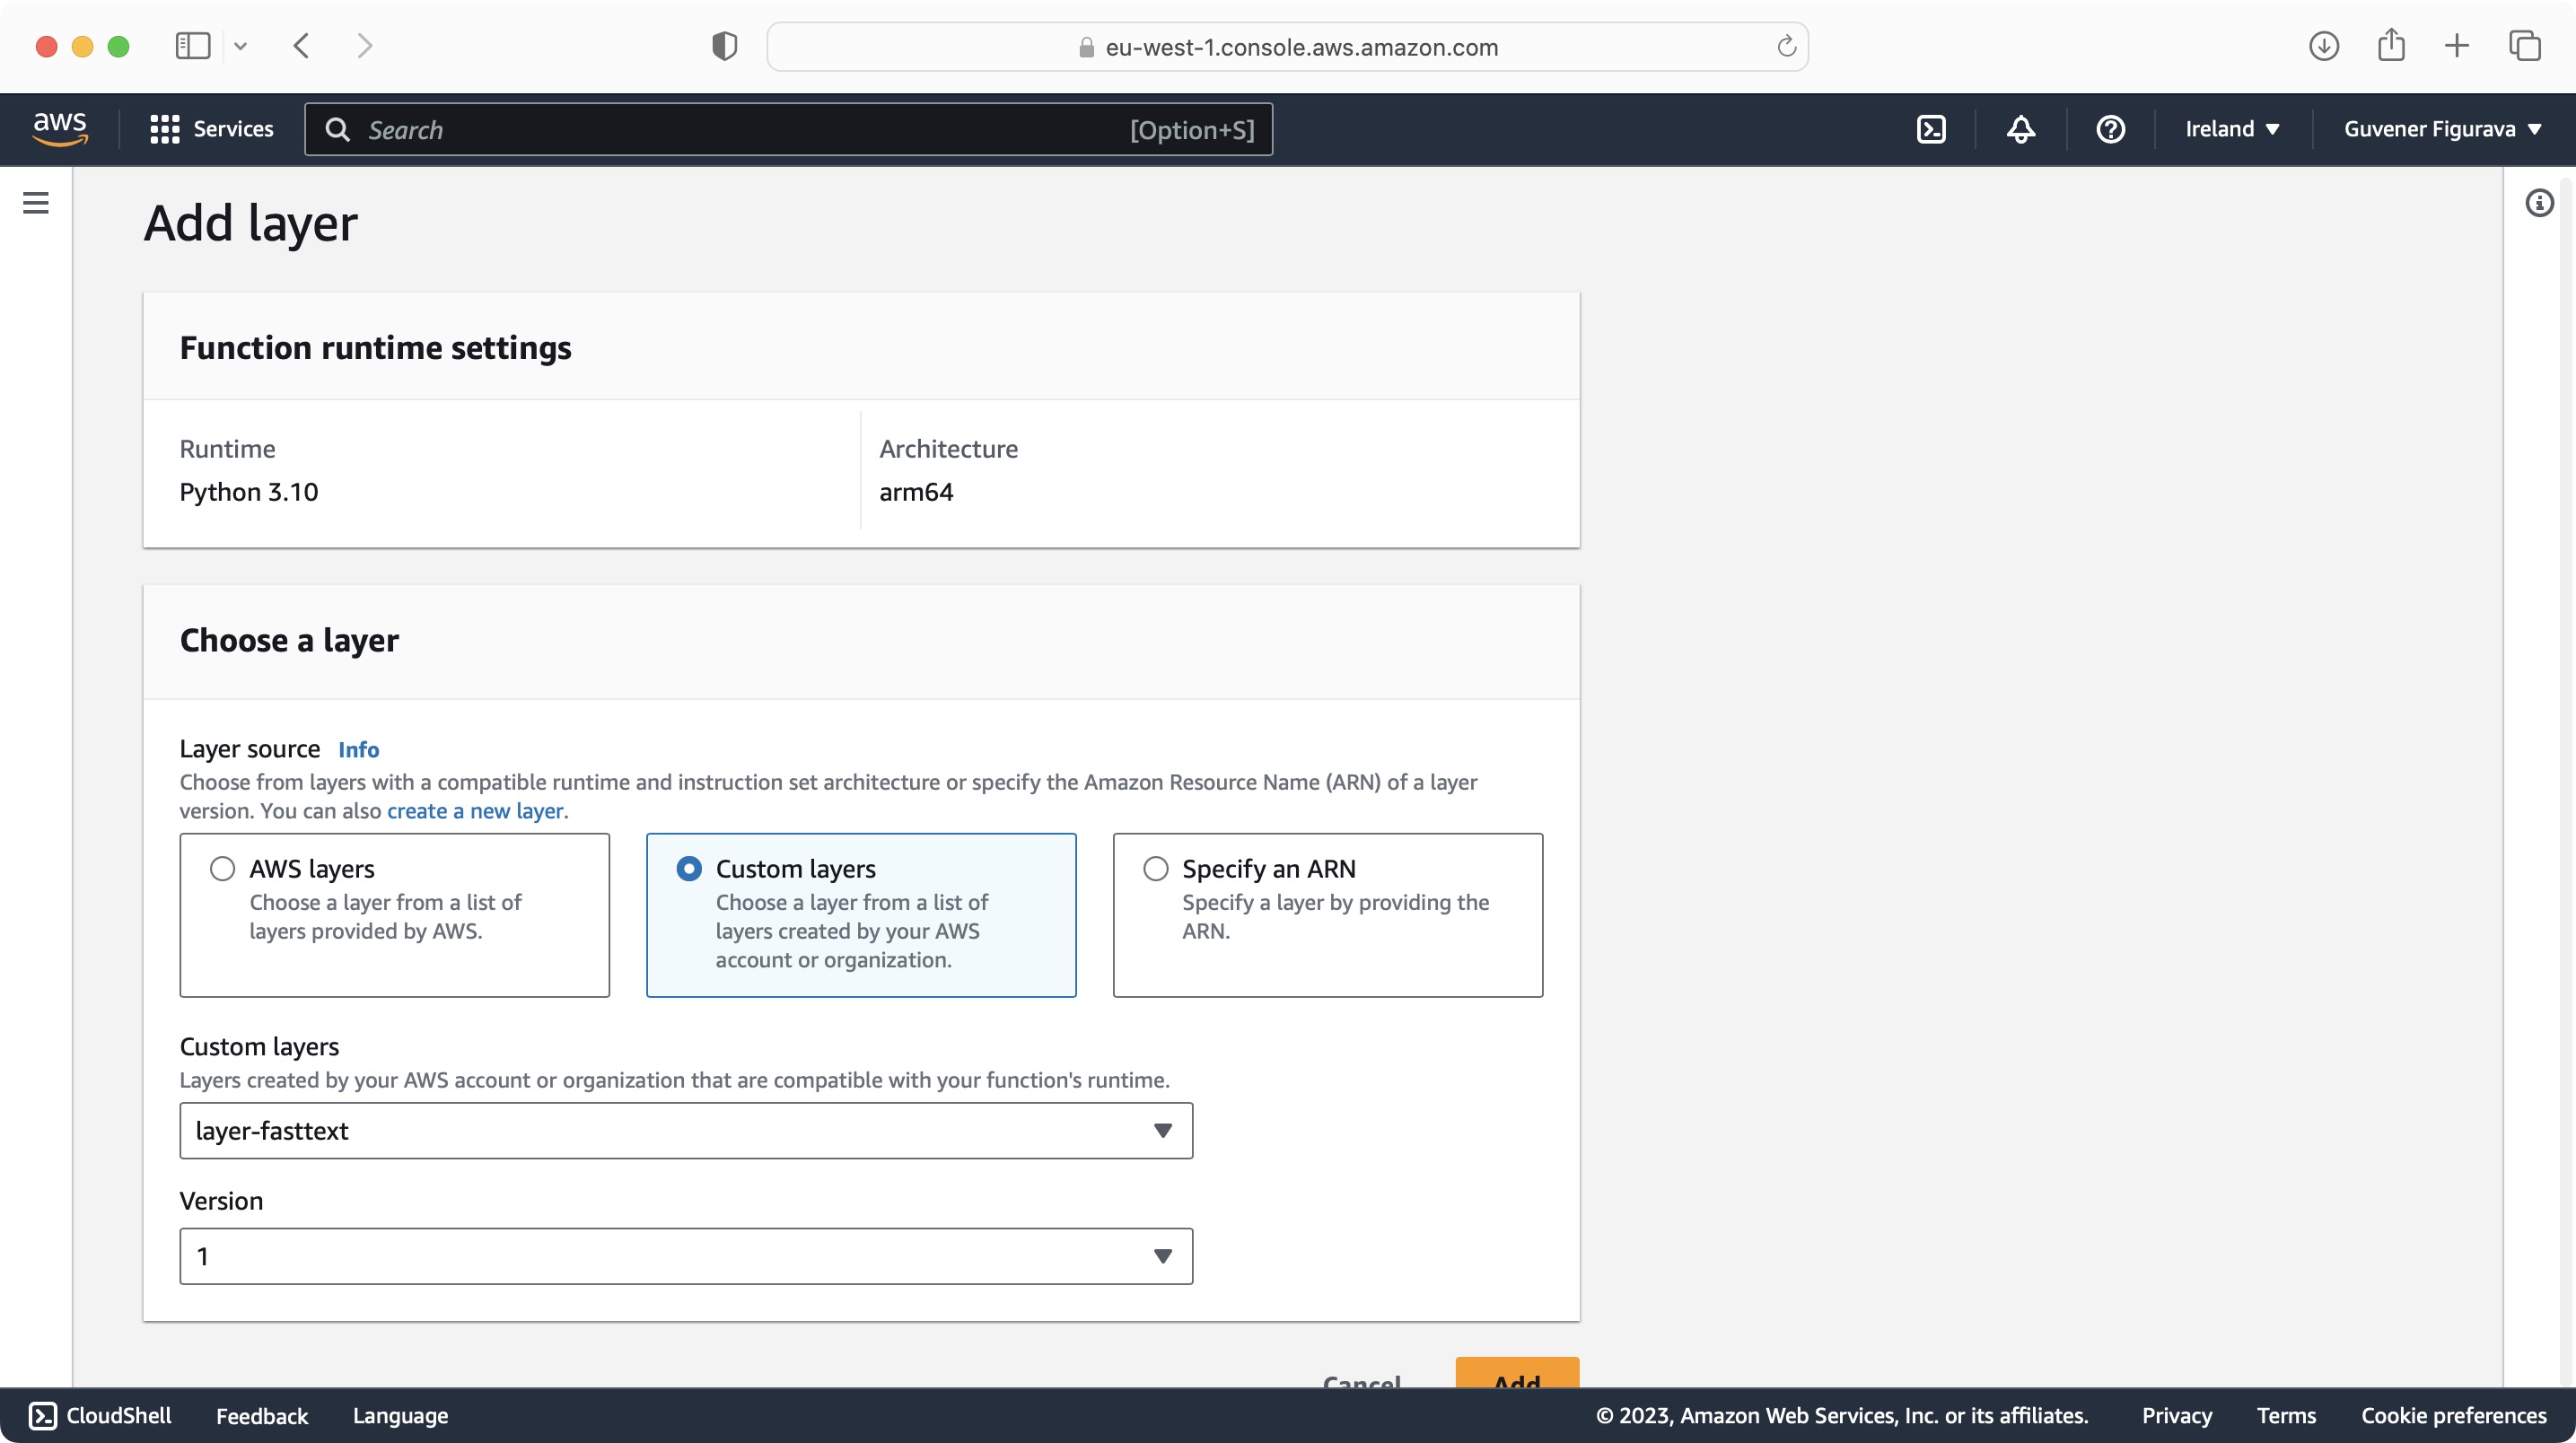Click the create a new layer link
Viewport: 2576px width, 1443px height.
(x=475, y=811)
